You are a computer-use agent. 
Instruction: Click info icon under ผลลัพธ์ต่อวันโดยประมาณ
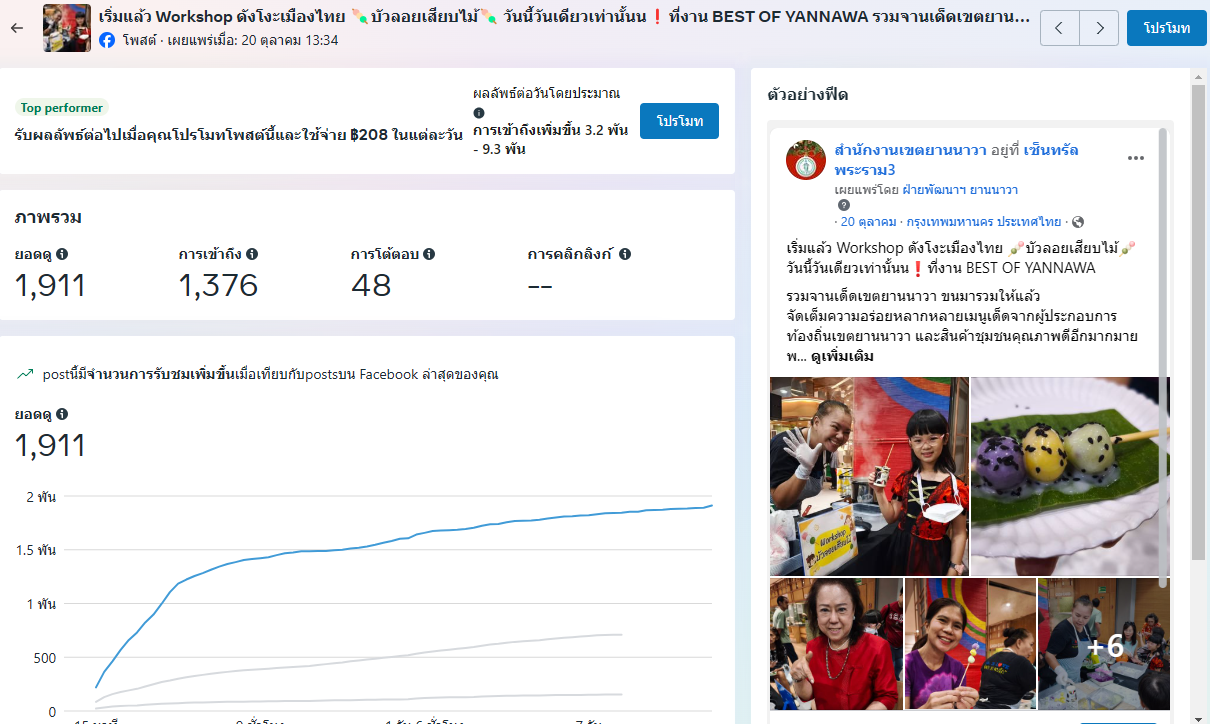tap(479, 113)
